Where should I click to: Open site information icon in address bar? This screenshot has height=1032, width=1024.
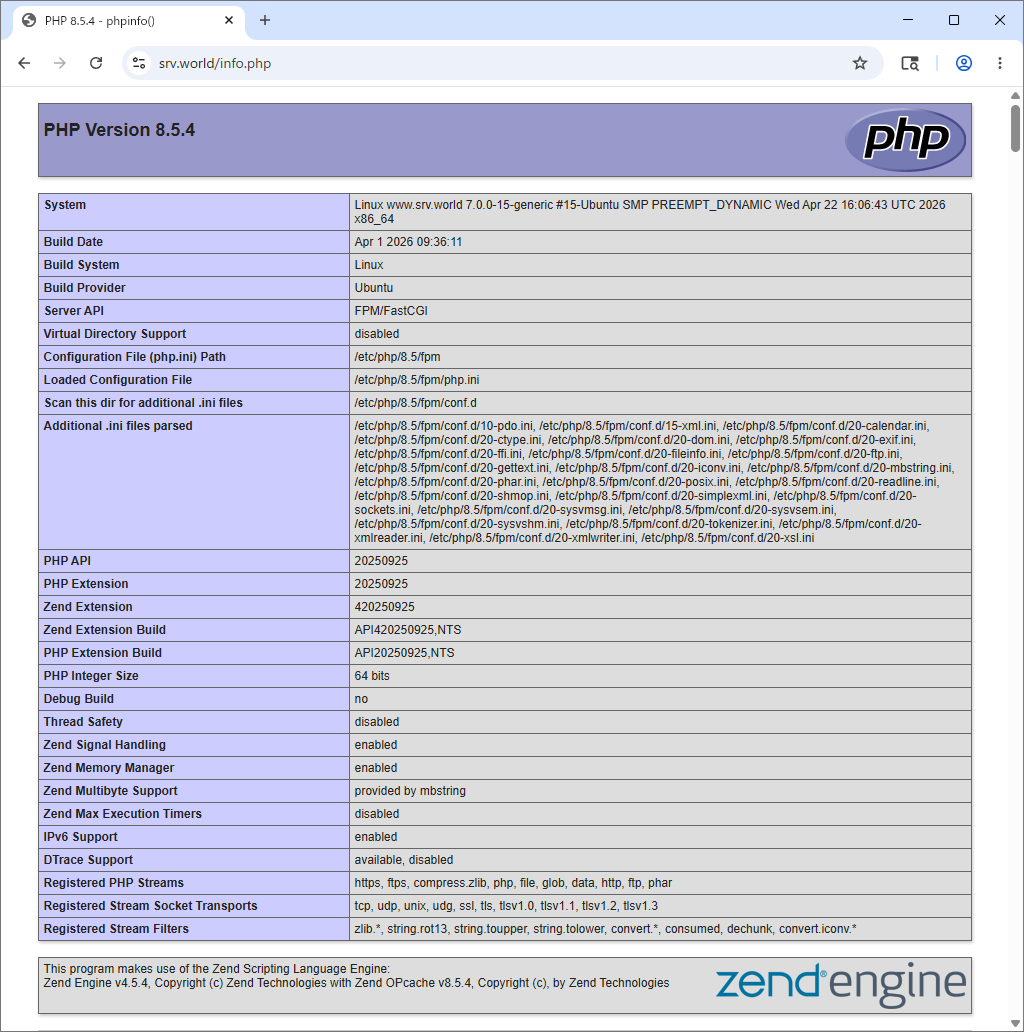pyautogui.click(x=139, y=63)
